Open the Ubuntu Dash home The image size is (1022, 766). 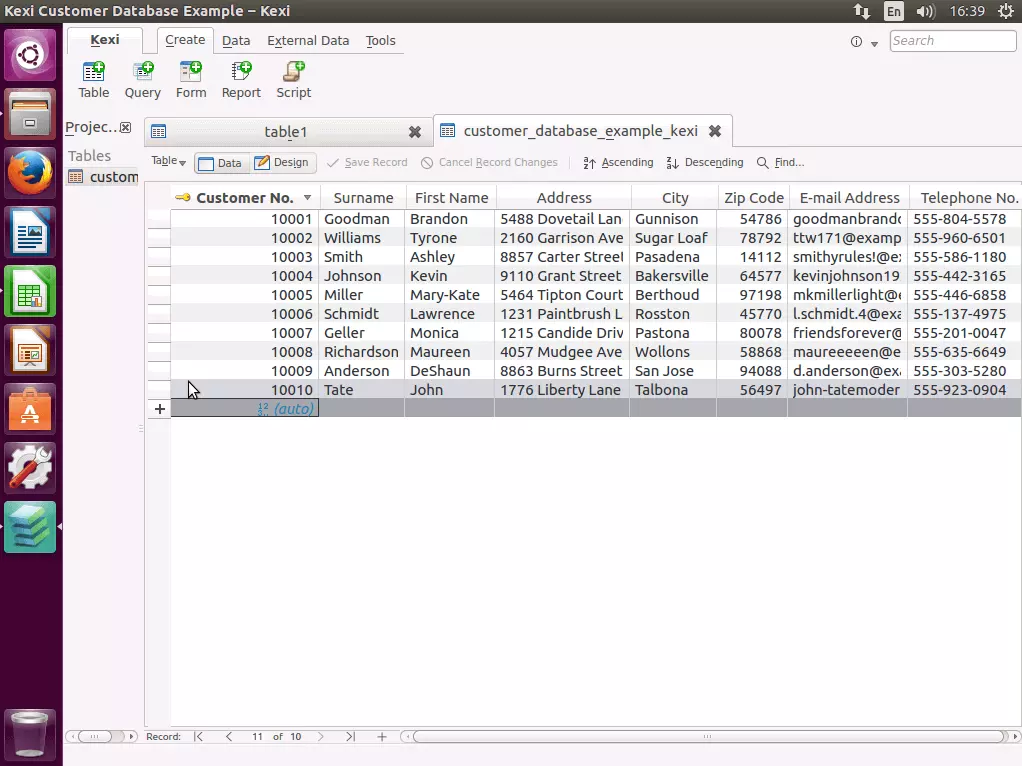pos(30,55)
